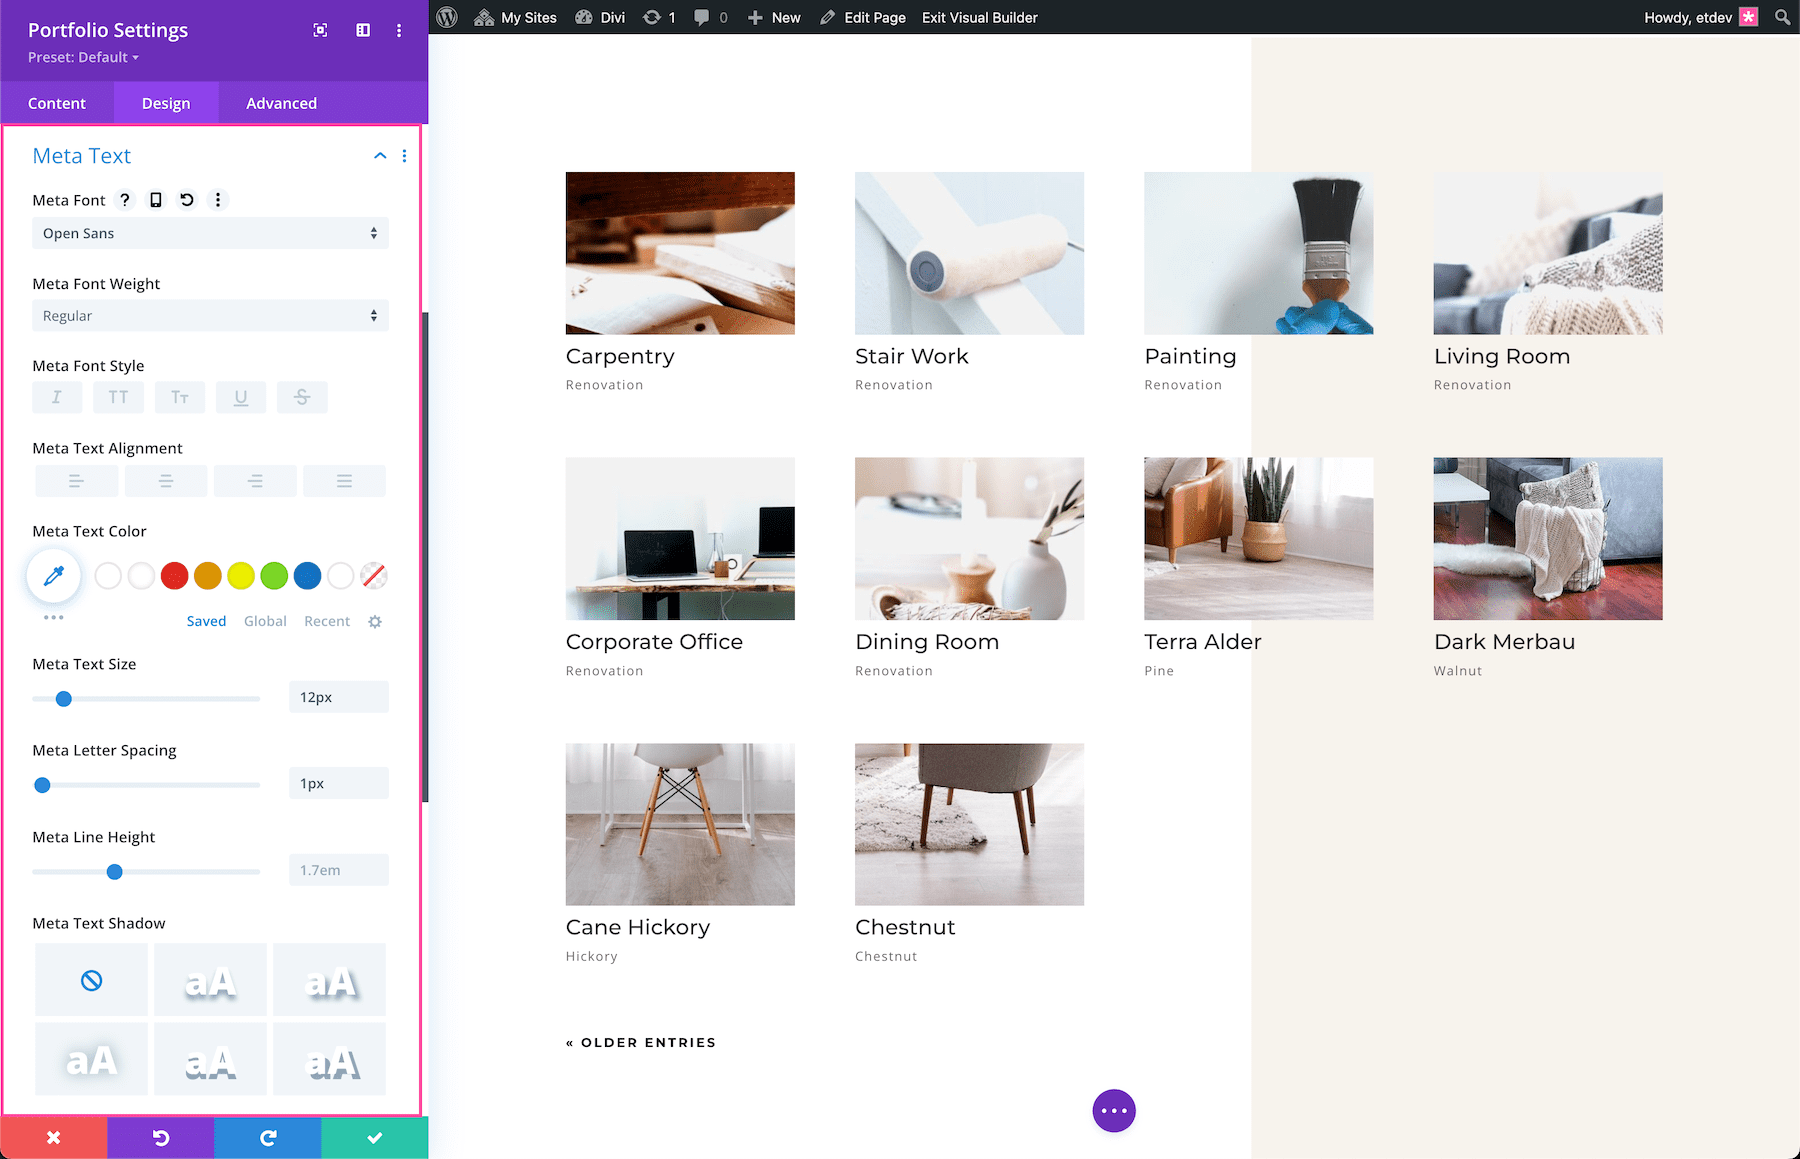
Task: Switch to the Content tab
Action: 57,103
